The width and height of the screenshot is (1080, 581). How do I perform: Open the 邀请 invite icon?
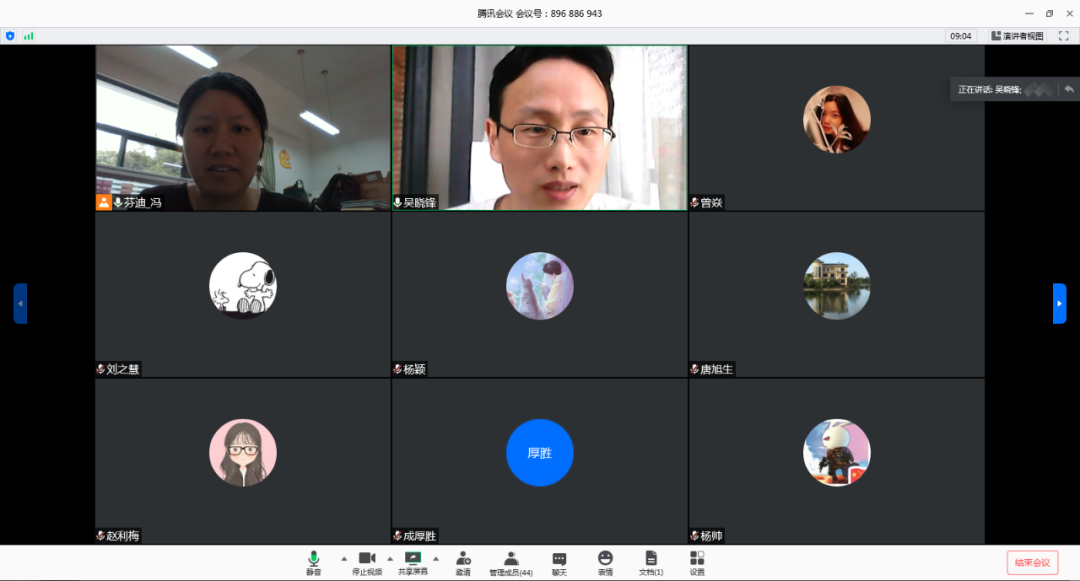coord(463,562)
